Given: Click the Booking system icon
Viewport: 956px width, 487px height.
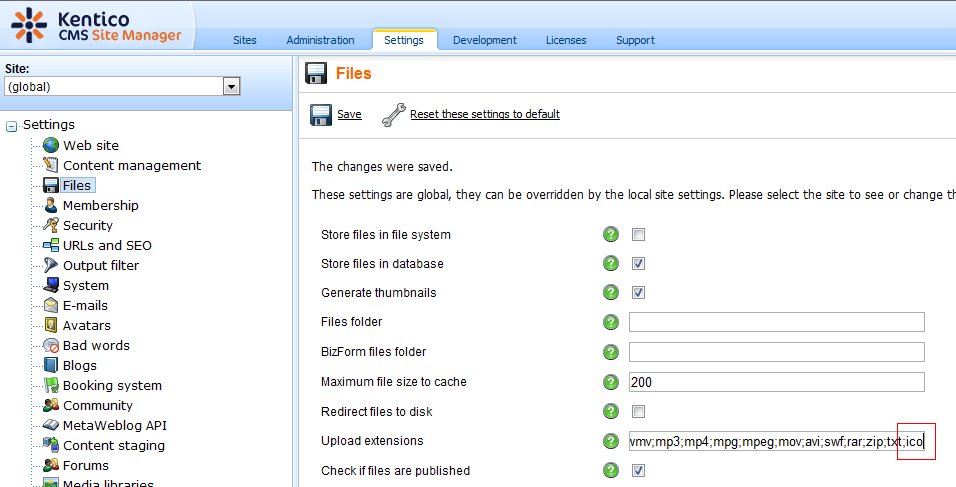Looking at the screenshot, I should point(51,385).
